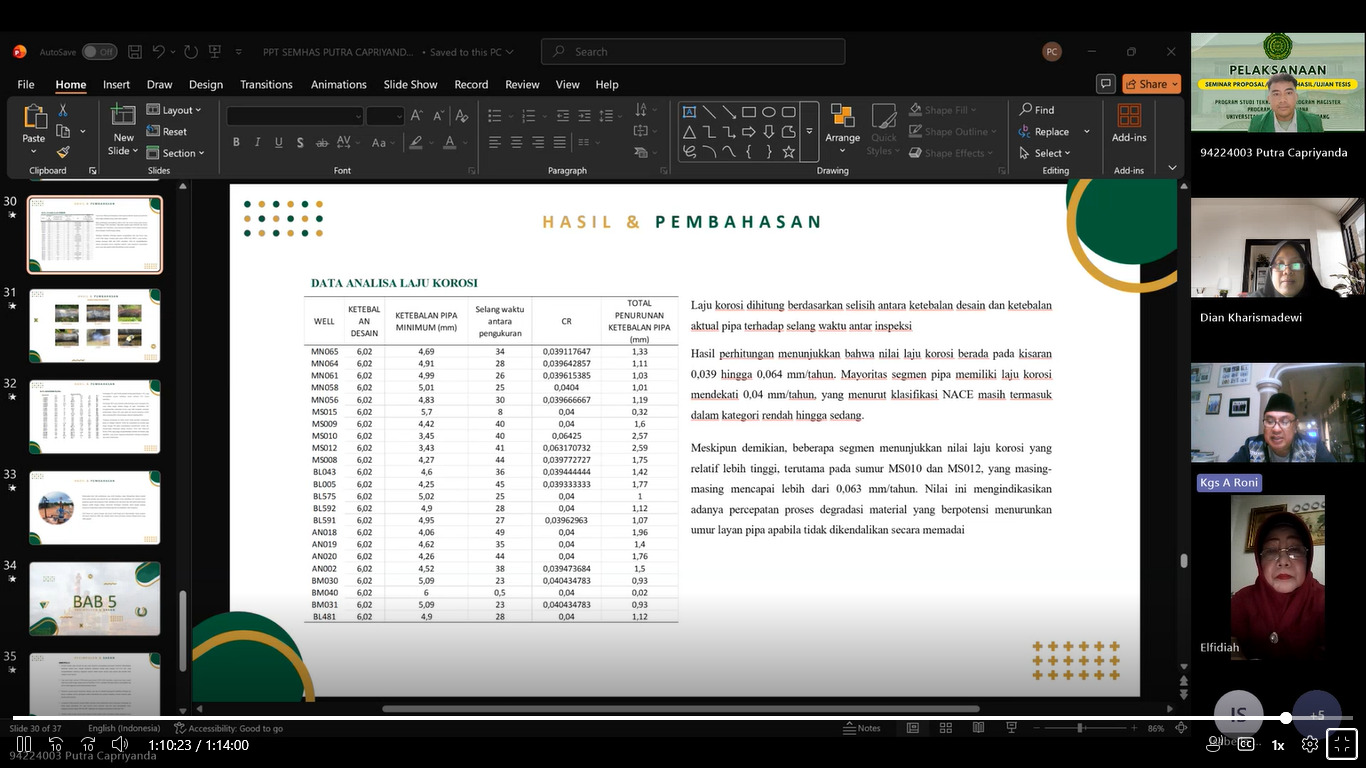Open the Section dropdown menu

[176, 153]
